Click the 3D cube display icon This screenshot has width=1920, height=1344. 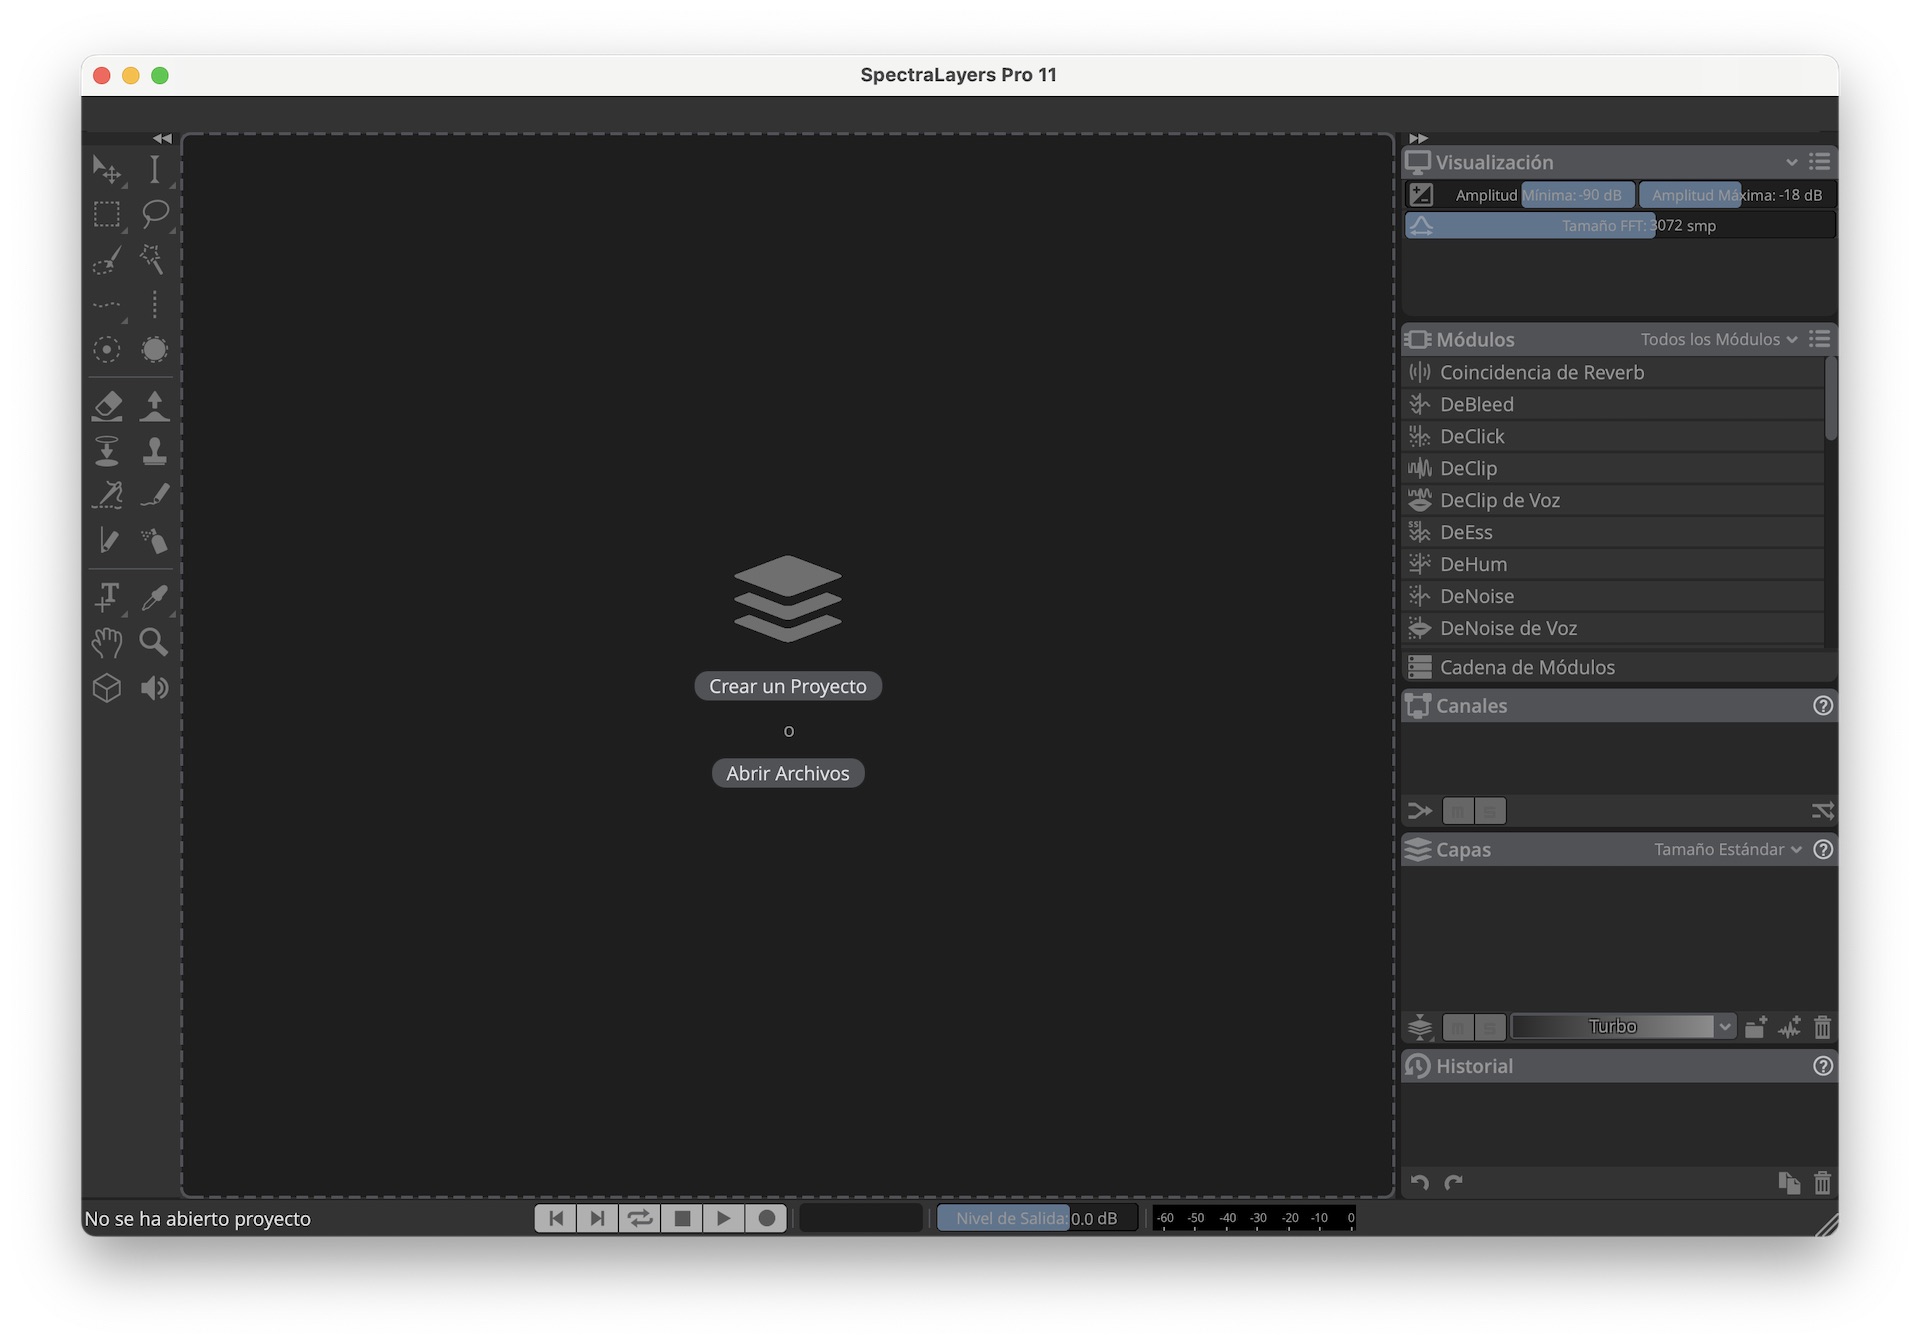[107, 688]
